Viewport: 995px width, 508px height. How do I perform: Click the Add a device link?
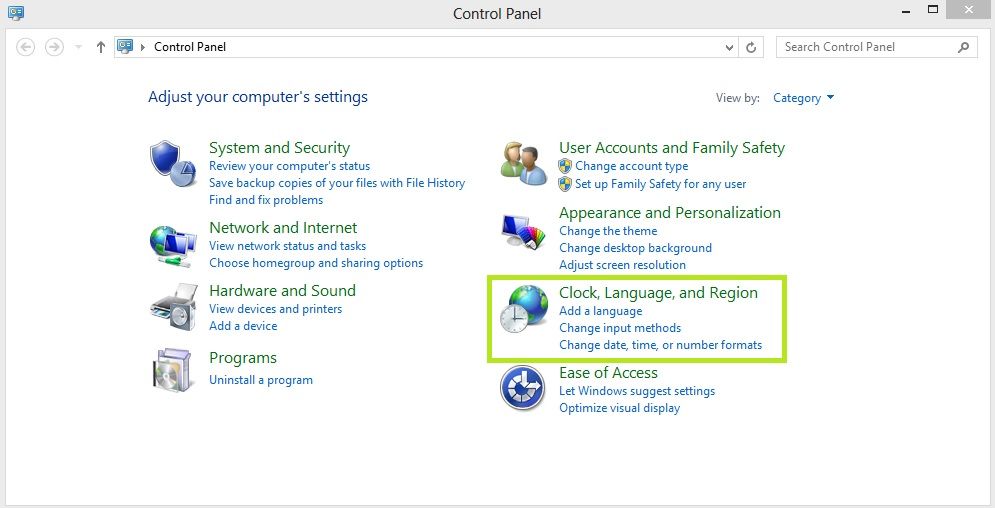click(x=243, y=326)
